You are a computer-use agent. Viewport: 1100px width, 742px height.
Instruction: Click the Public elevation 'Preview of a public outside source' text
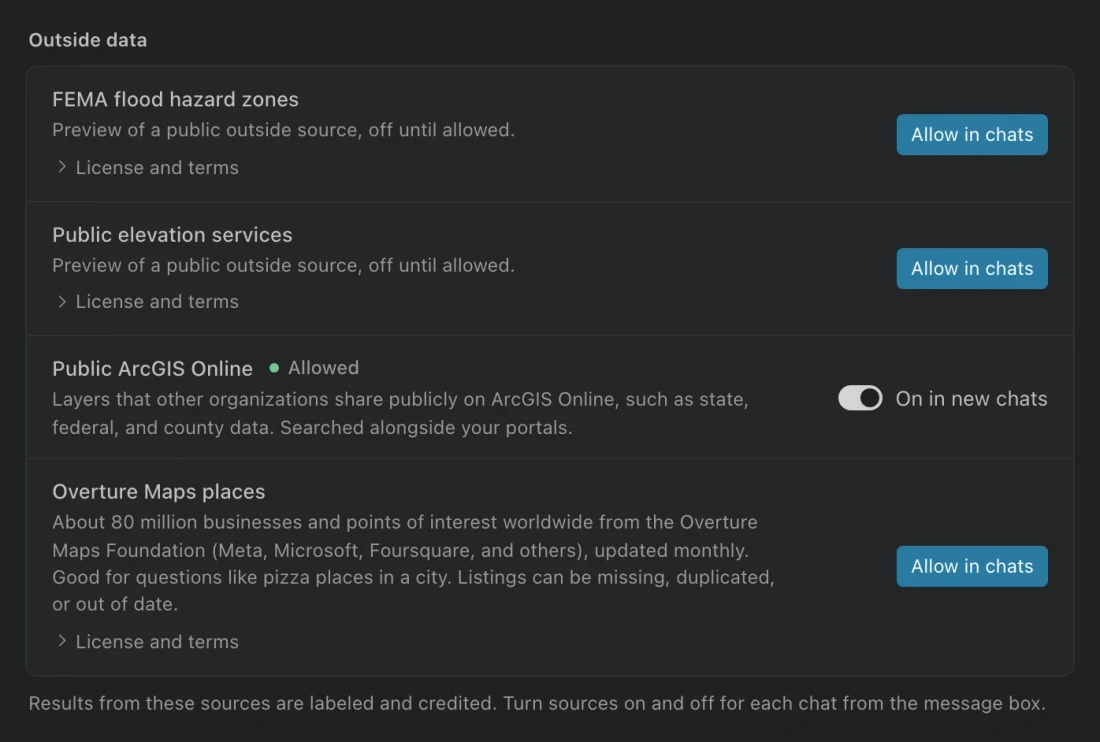pos(283,265)
